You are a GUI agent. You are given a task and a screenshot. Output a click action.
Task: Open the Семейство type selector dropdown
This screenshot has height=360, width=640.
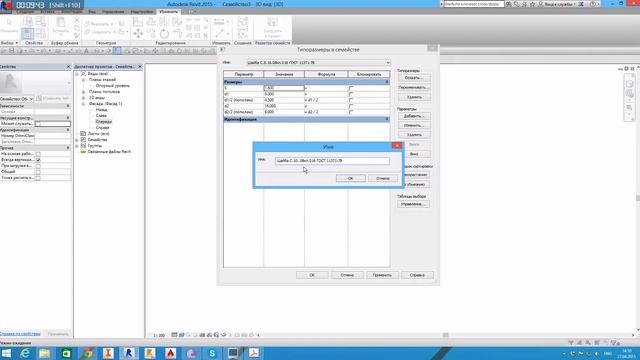(31, 99)
